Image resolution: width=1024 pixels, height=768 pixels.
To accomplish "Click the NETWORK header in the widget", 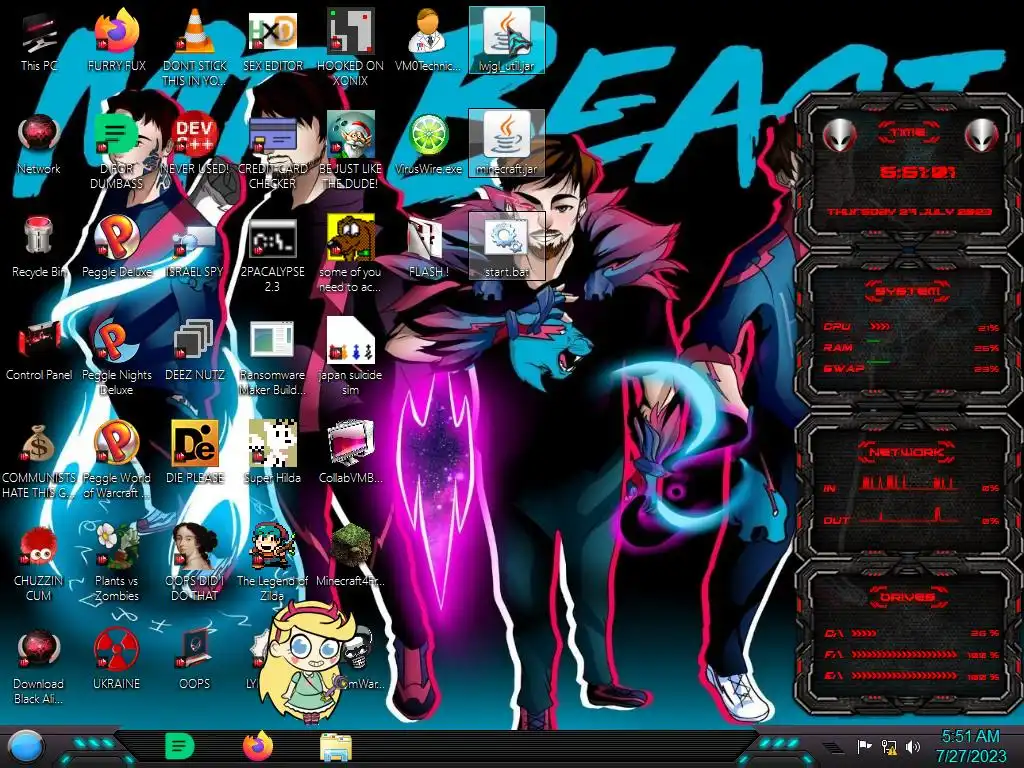I will 907,452.
